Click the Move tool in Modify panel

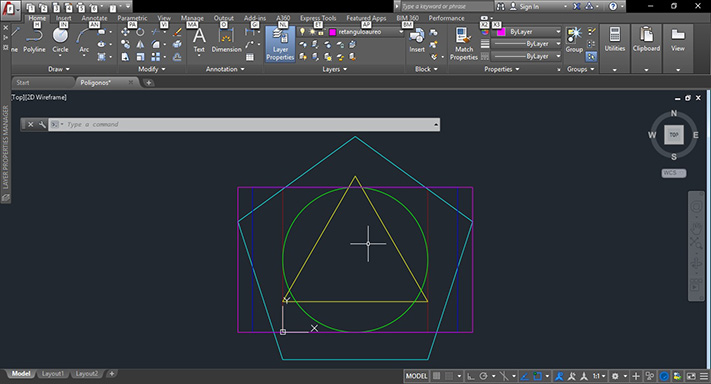125,32
